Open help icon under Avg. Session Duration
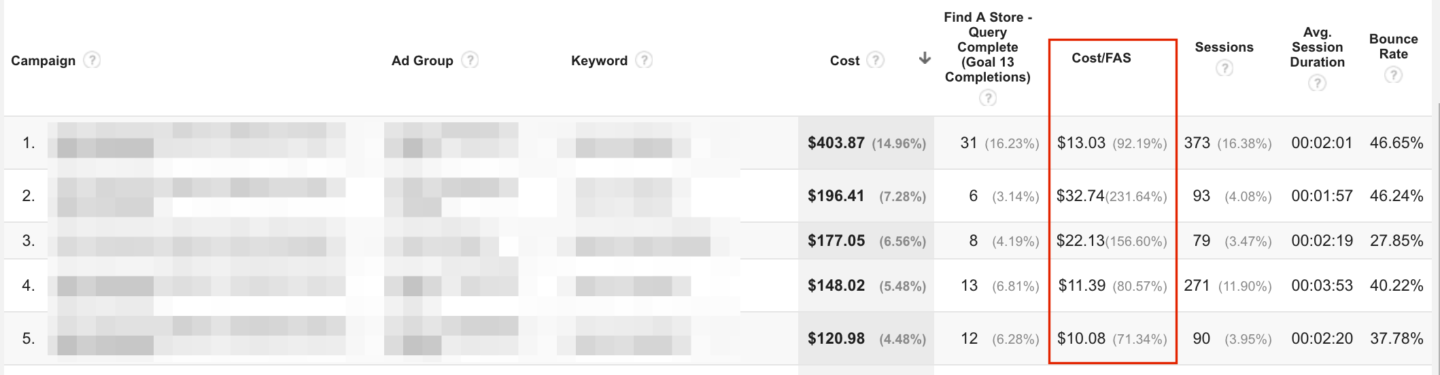 tap(1317, 83)
